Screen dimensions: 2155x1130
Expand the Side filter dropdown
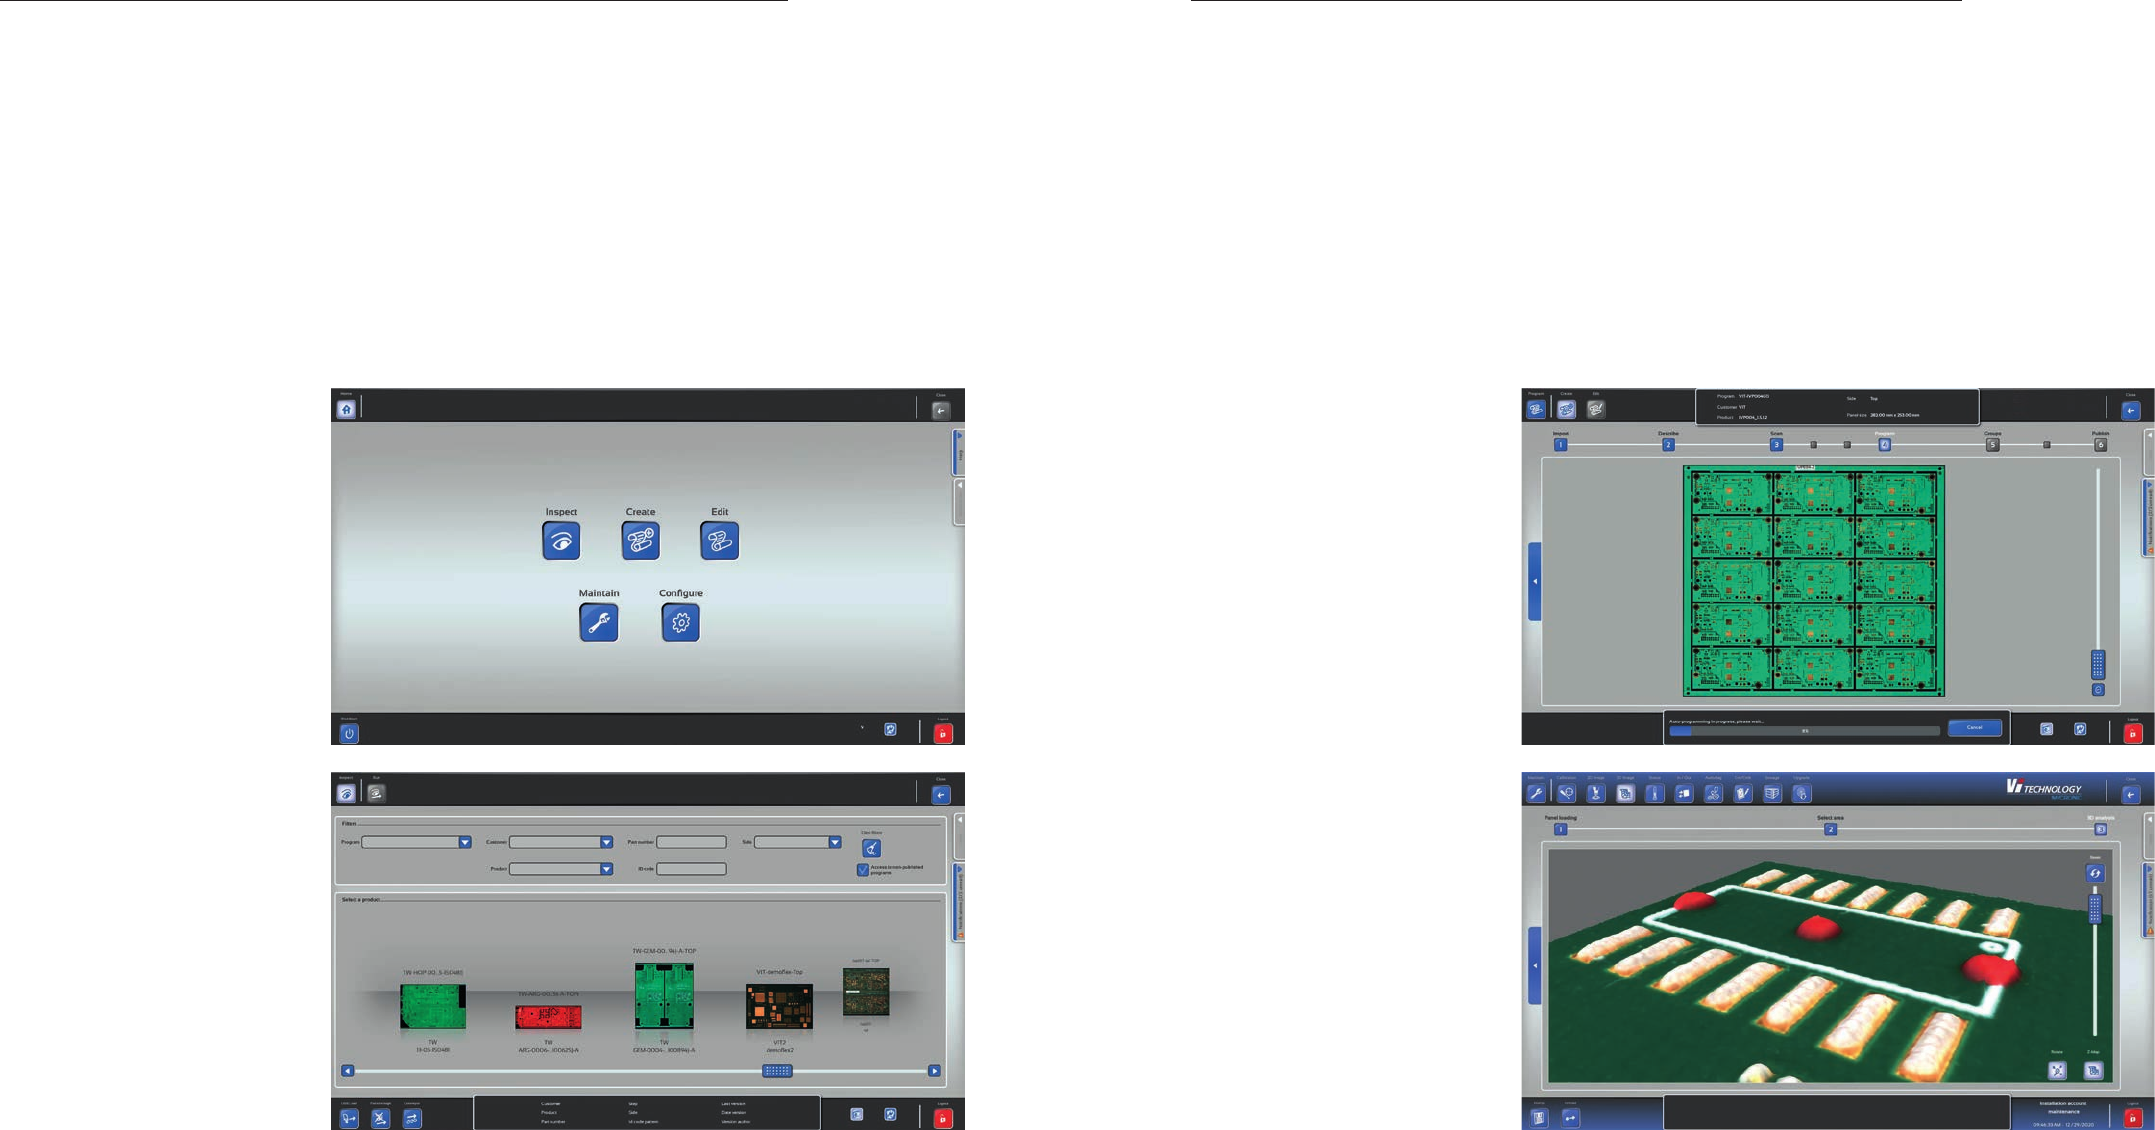click(x=835, y=843)
